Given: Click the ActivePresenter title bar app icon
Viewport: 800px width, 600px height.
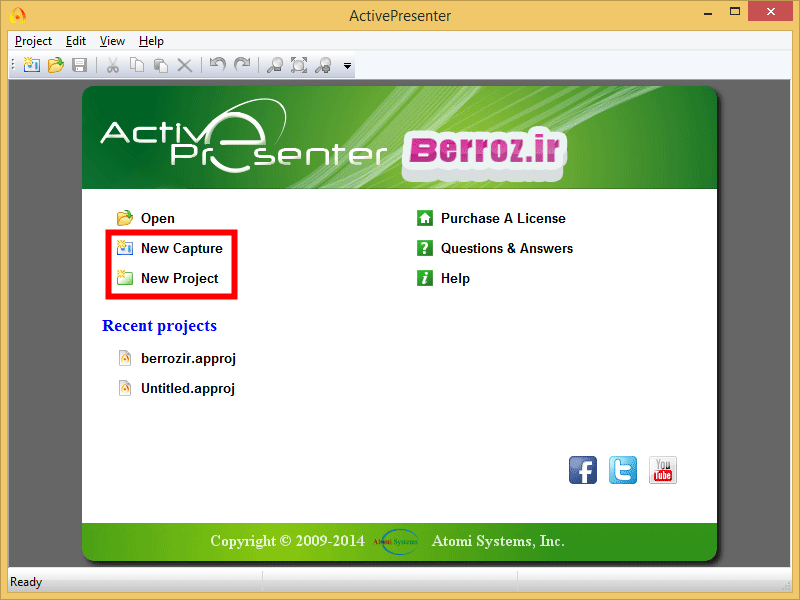Looking at the screenshot, I should pyautogui.click(x=17, y=15).
